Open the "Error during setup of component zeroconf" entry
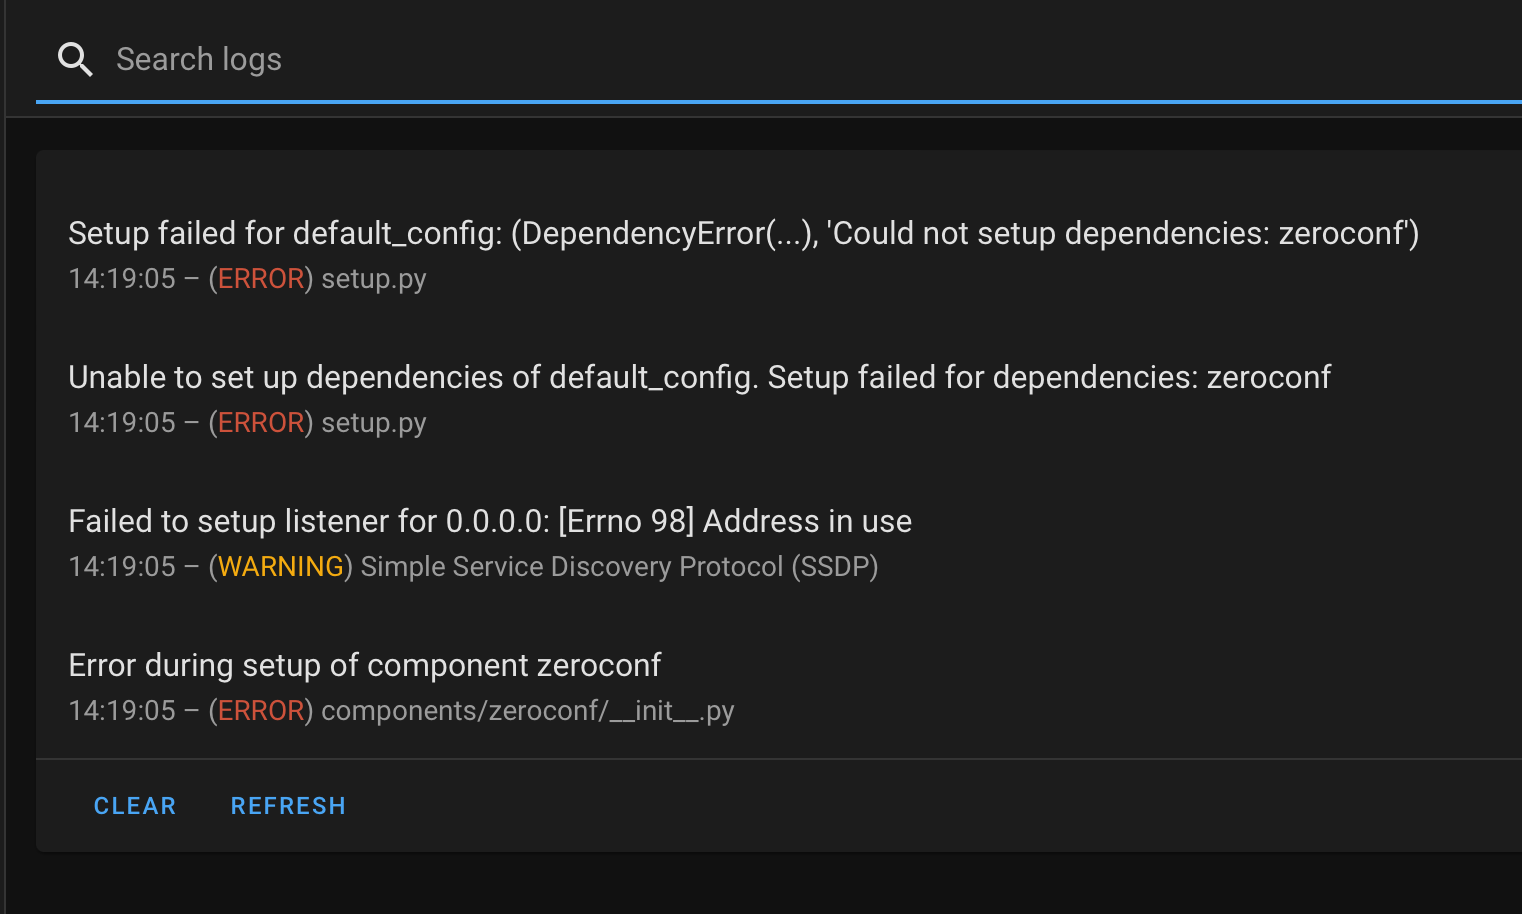This screenshot has width=1522, height=914. [x=364, y=665]
